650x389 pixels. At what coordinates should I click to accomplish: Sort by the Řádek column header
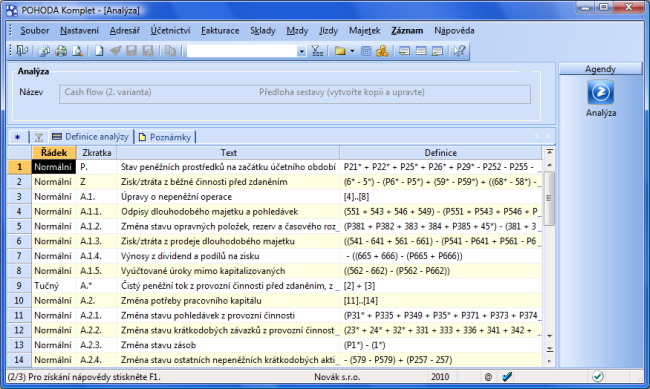click(54, 153)
